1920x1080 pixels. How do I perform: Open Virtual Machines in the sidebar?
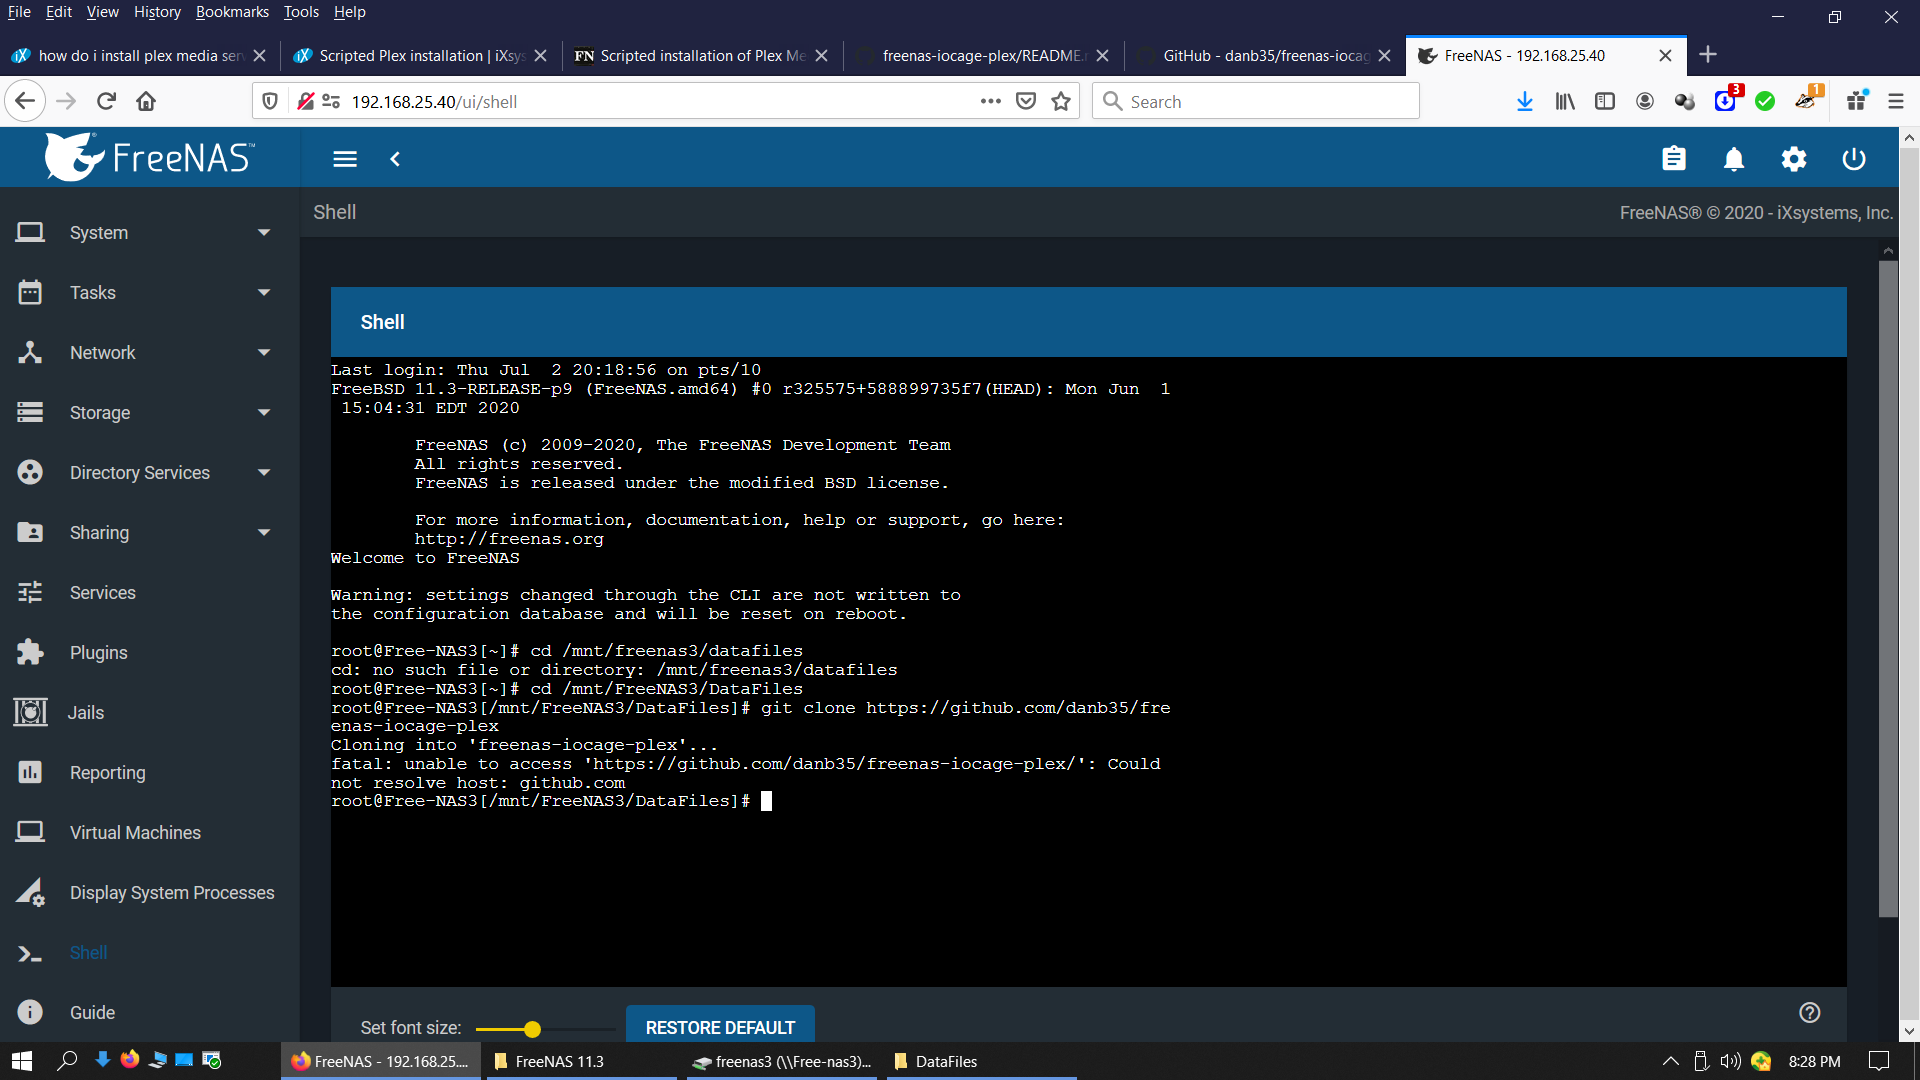150,832
